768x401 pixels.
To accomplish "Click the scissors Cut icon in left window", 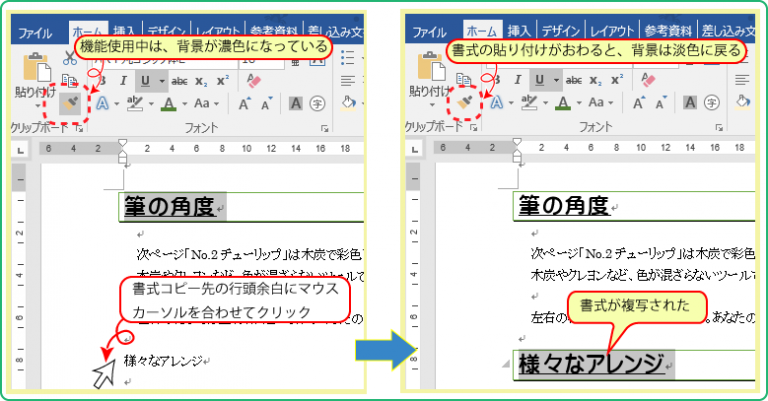I will click(x=70, y=59).
